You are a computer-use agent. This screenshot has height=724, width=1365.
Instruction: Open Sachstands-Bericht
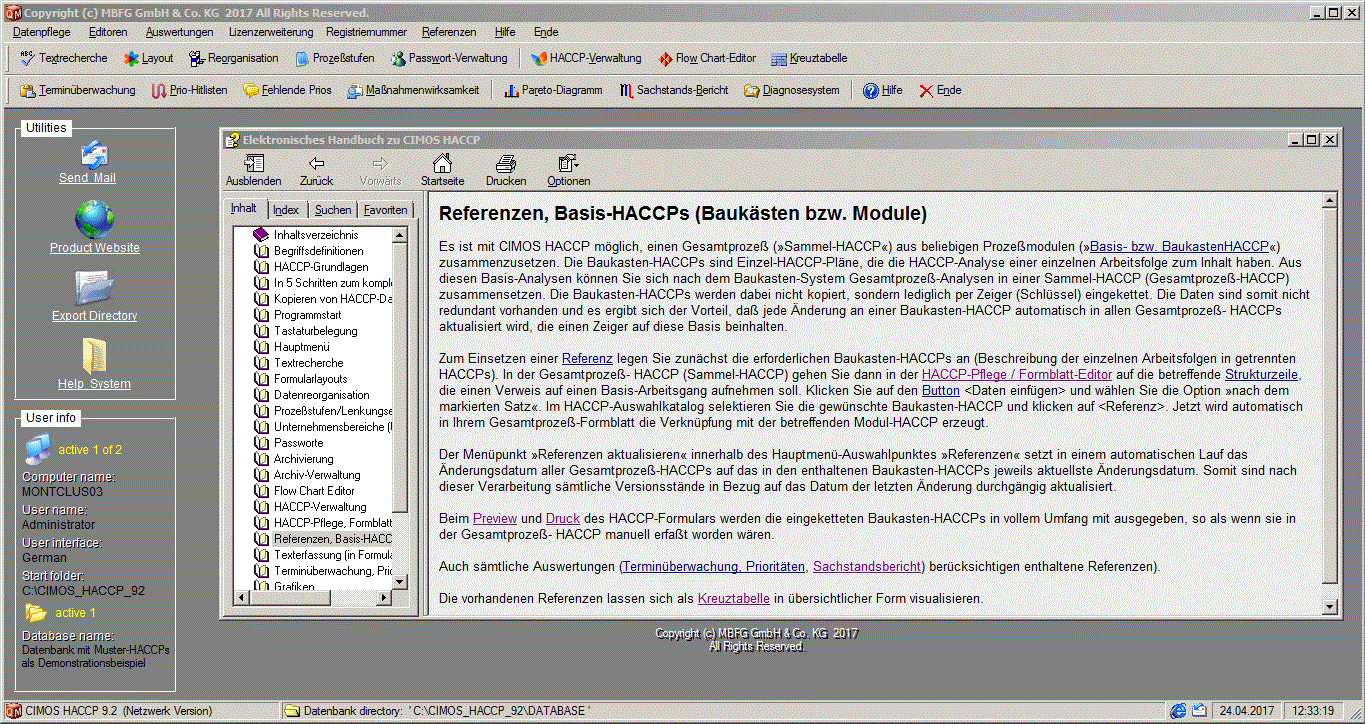coord(673,90)
